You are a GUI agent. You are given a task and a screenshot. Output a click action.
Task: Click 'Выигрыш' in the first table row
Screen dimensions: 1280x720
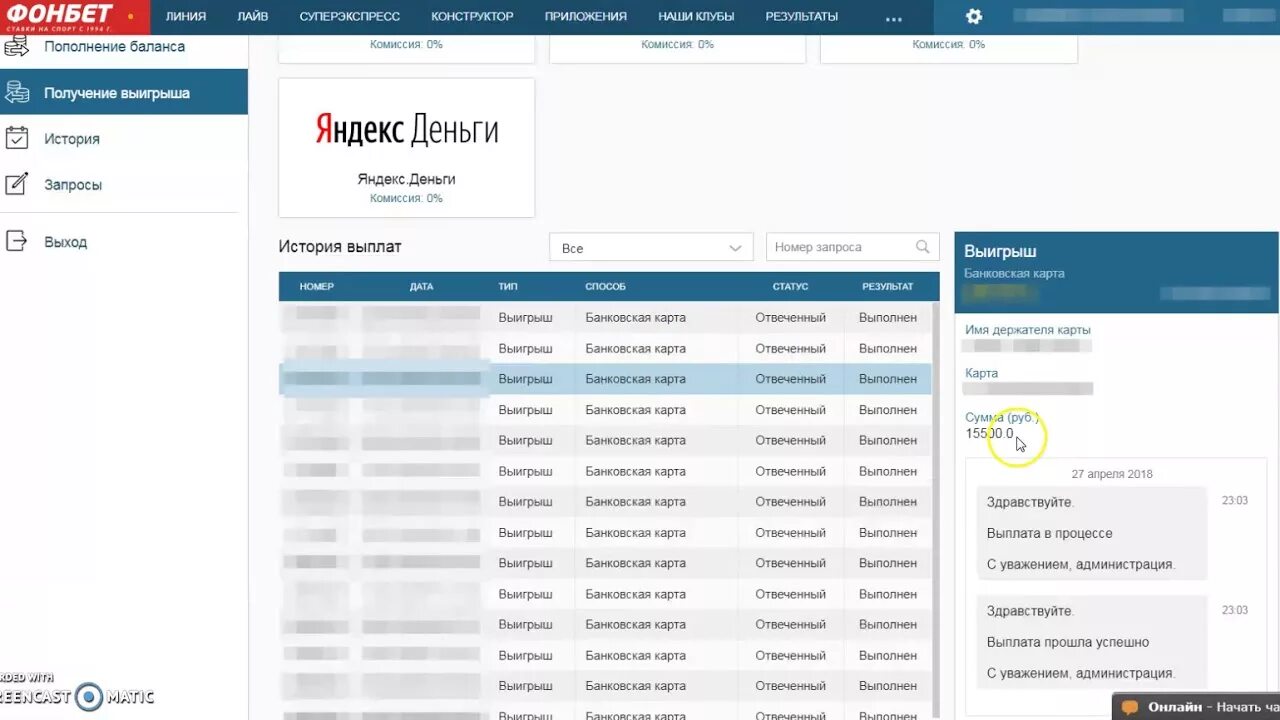(x=525, y=318)
